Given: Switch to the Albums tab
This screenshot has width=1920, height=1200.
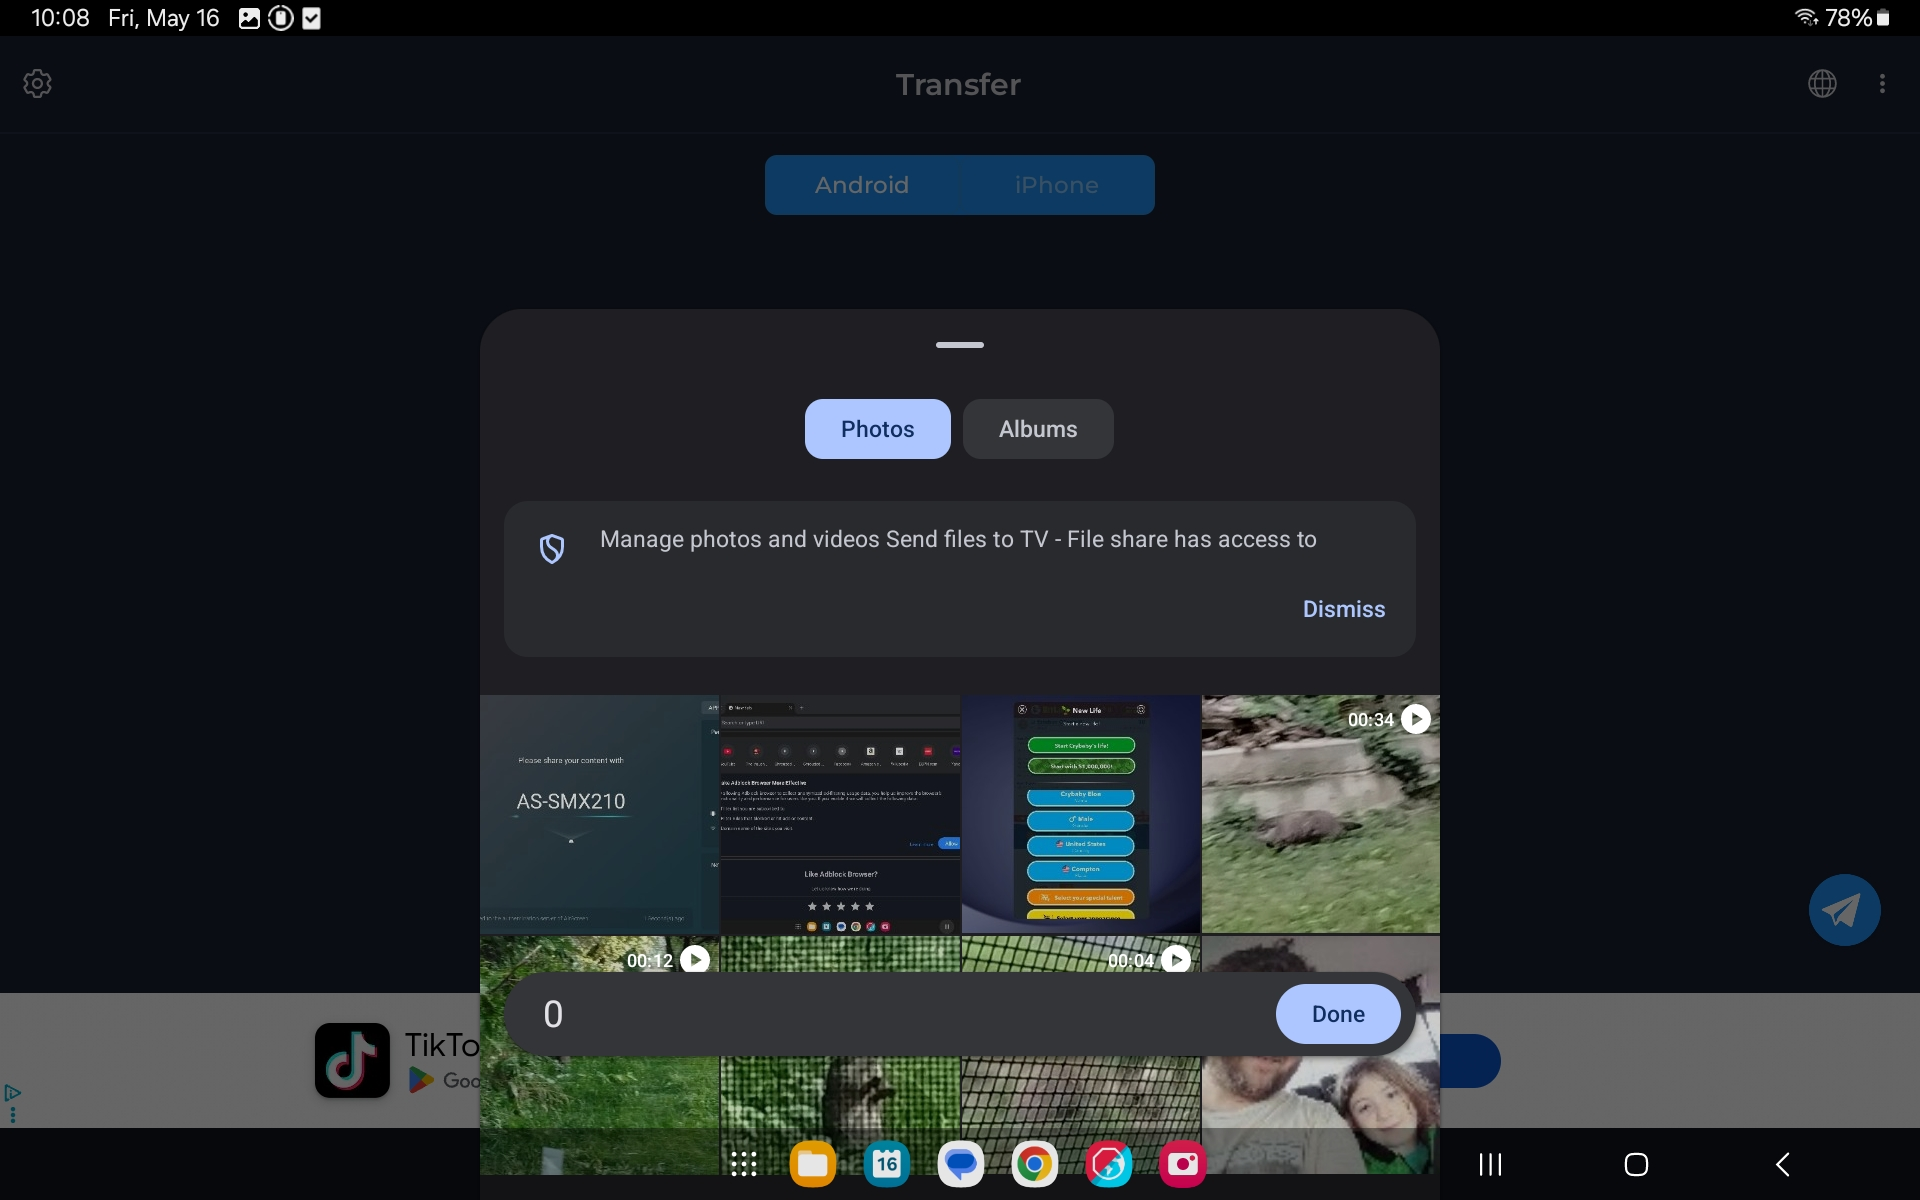Looking at the screenshot, I should (1037, 429).
